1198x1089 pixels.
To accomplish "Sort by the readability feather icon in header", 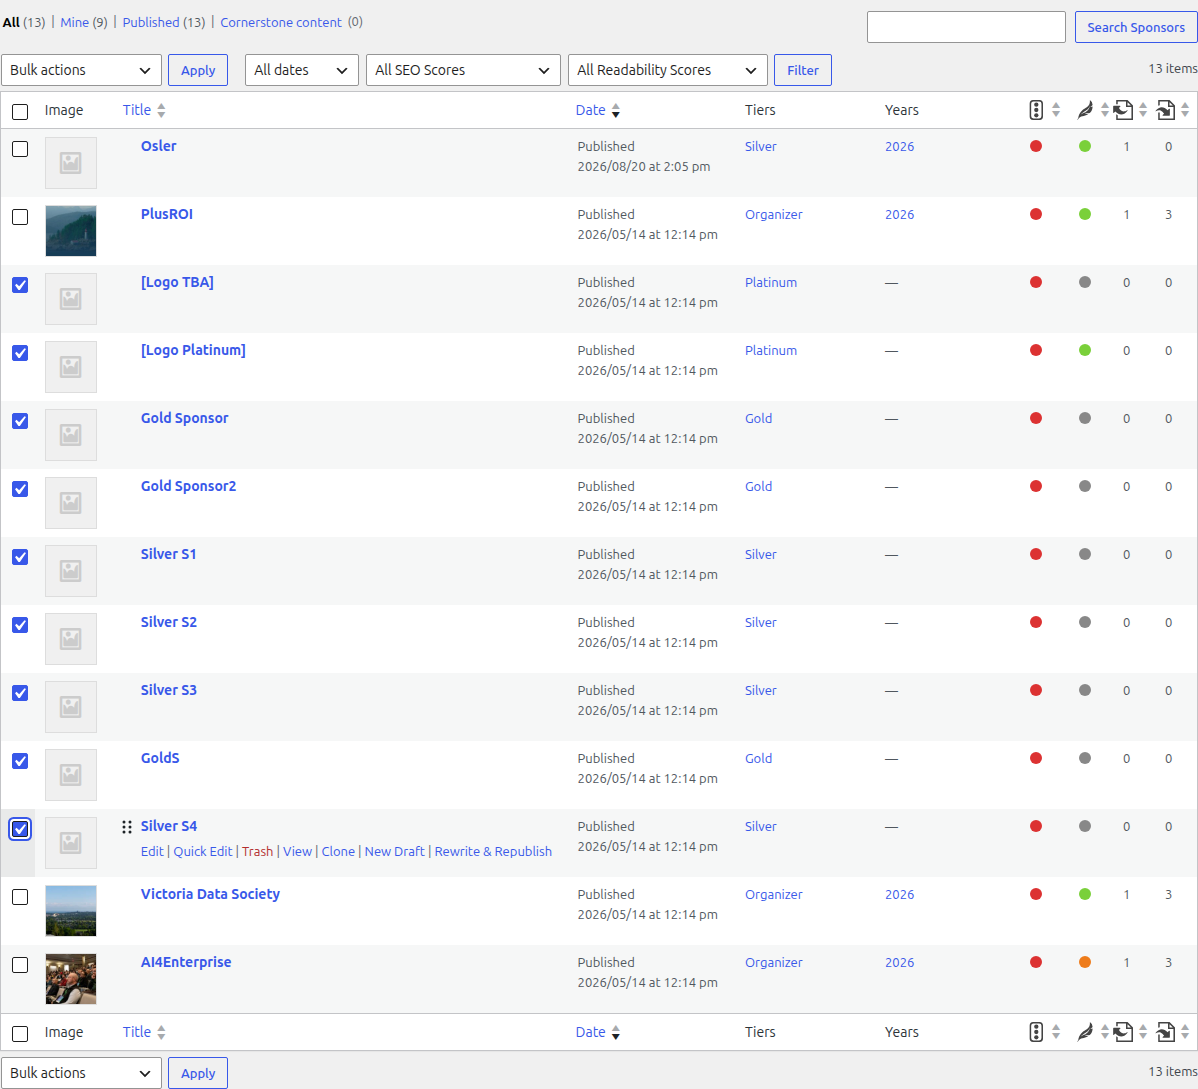I will pyautogui.click(x=1085, y=111).
